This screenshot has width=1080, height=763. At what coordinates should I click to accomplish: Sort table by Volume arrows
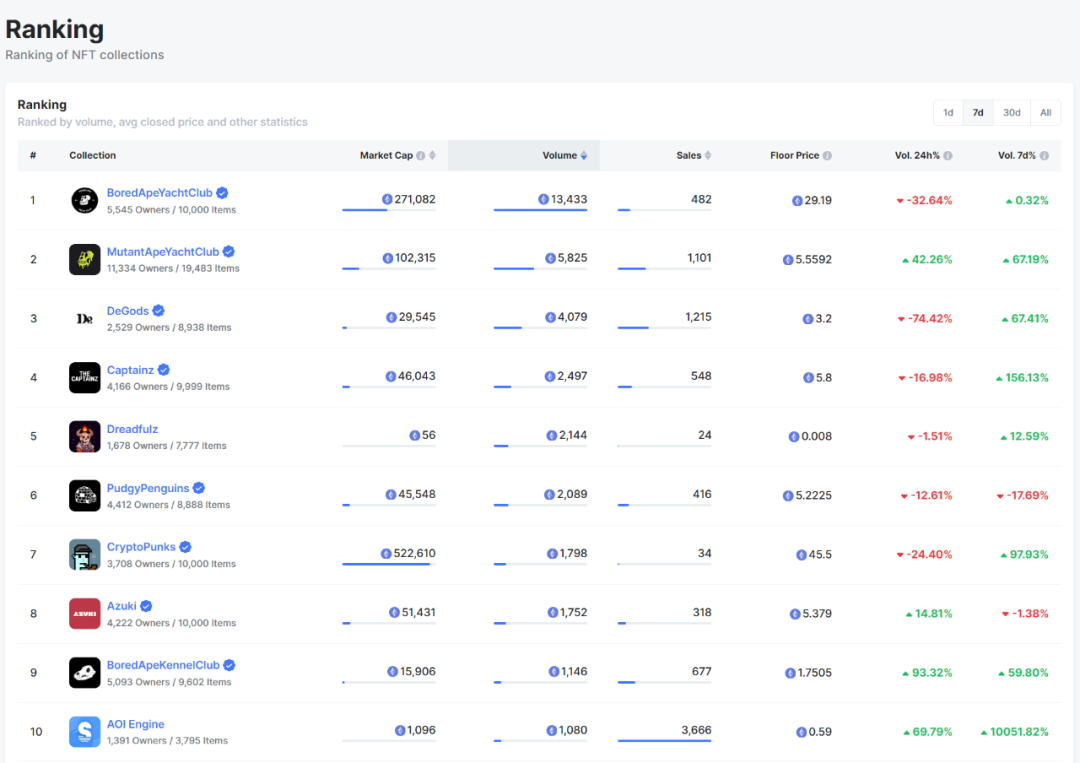(x=584, y=156)
